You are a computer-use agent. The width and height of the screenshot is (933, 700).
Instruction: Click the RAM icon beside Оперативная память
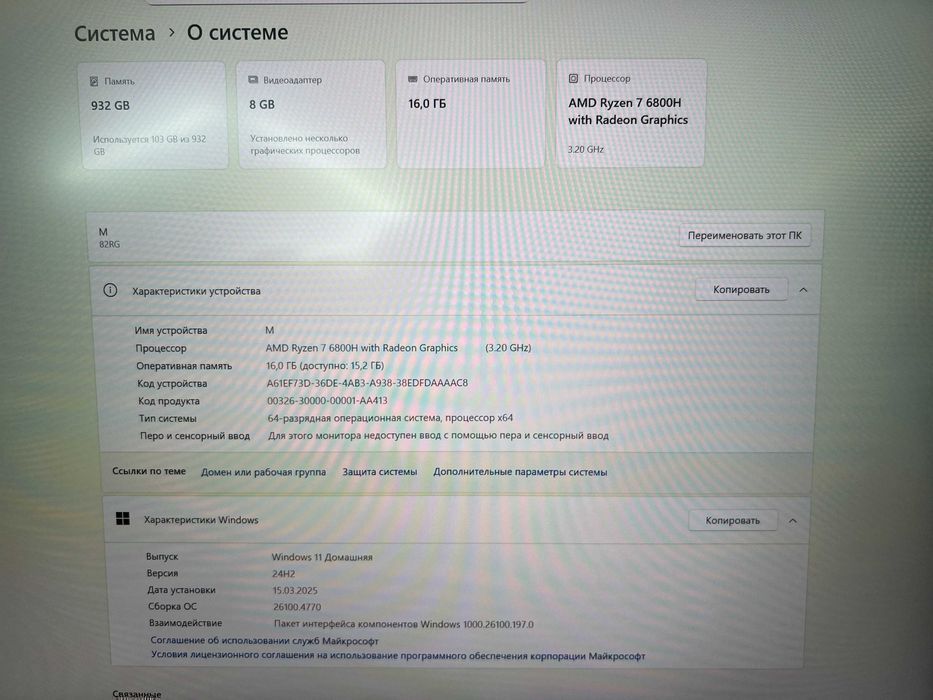[x=412, y=79]
